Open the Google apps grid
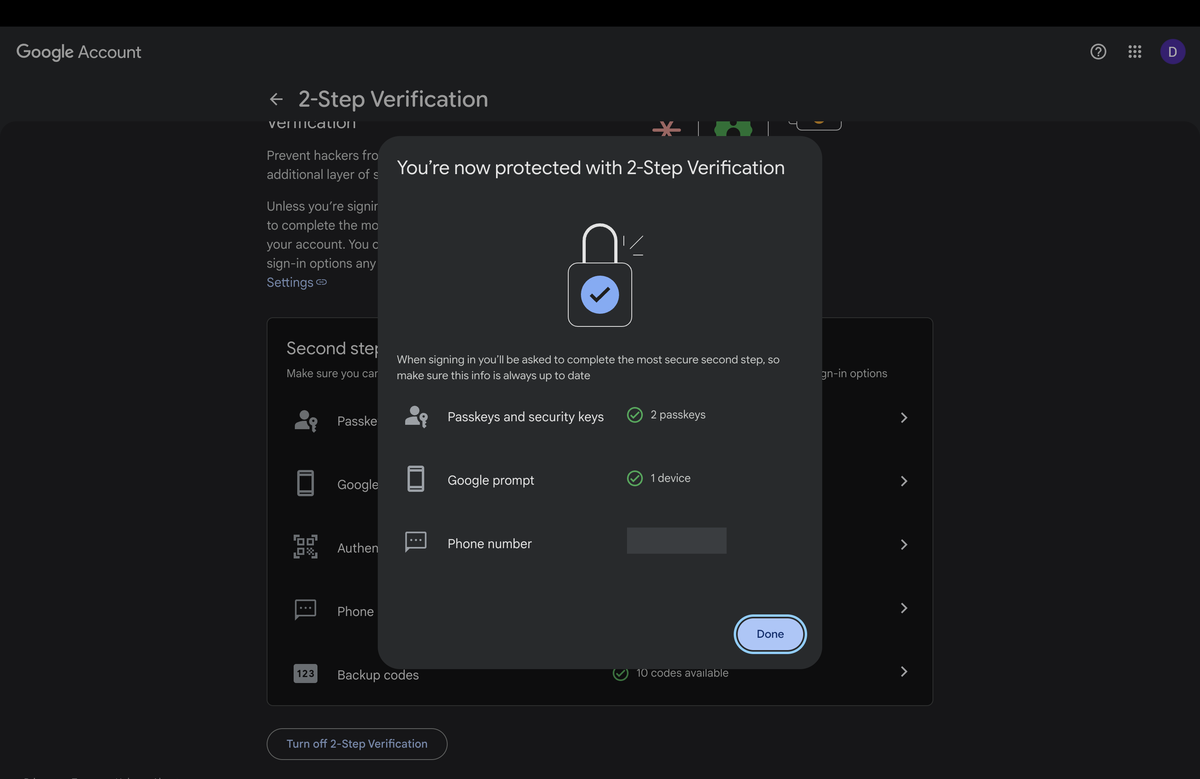 tap(1135, 52)
